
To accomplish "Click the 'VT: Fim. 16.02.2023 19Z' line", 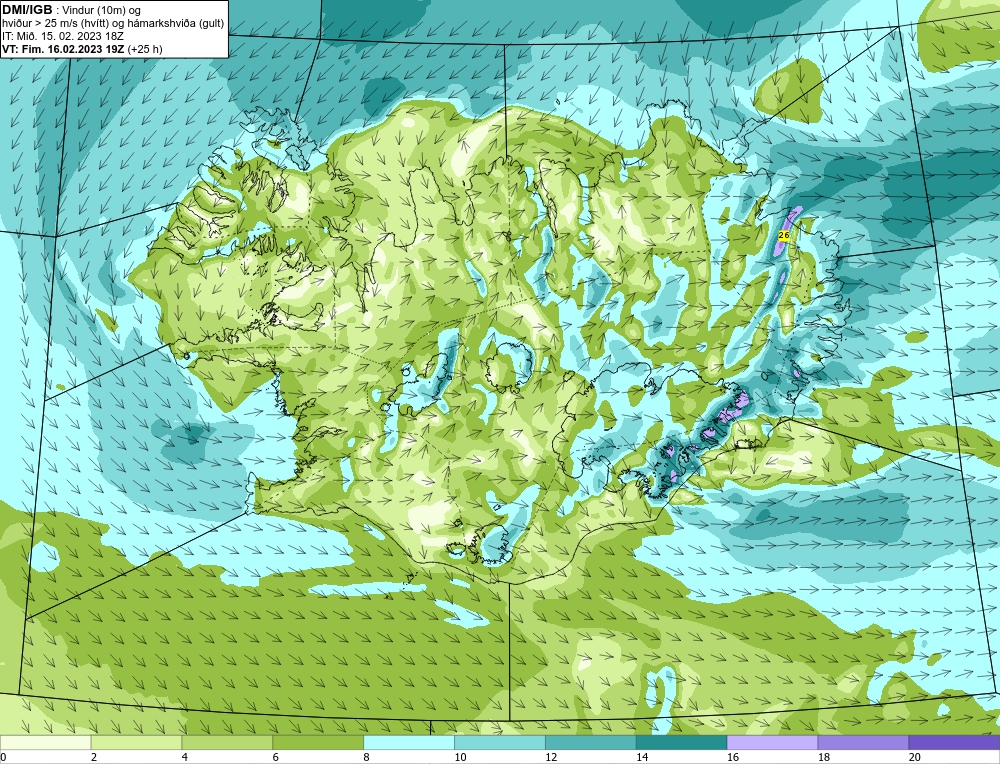I will pyautogui.click(x=63, y=48).
